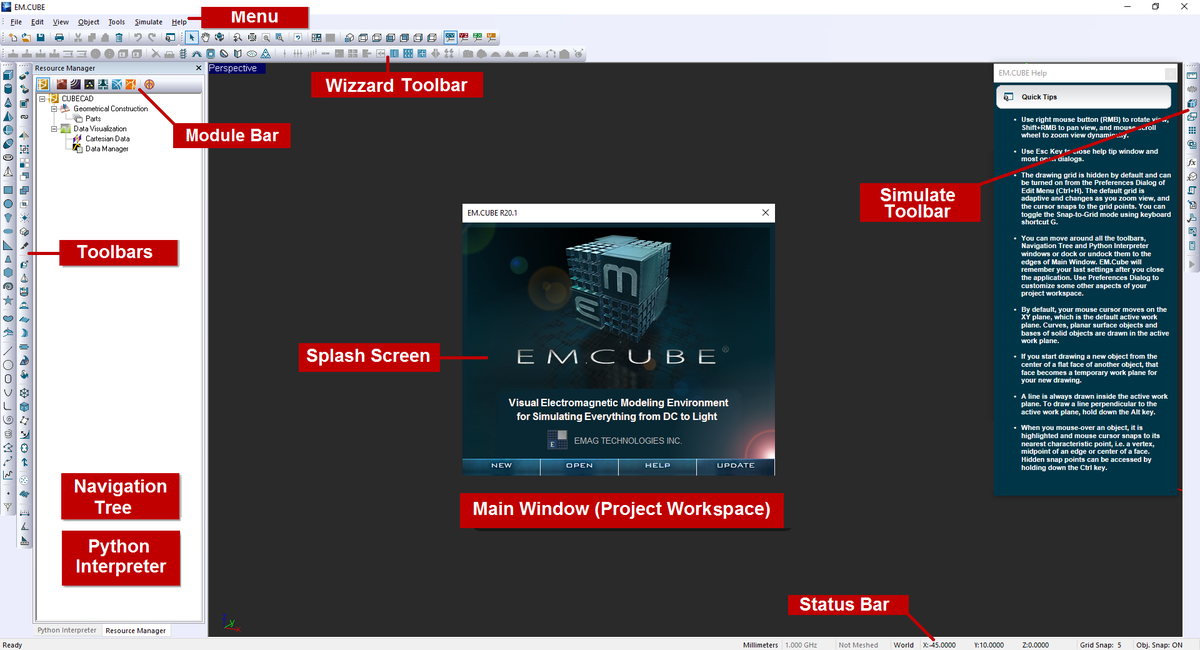Open the orange module in the Module Bar
1200x650 pixels.
(130, 84)
